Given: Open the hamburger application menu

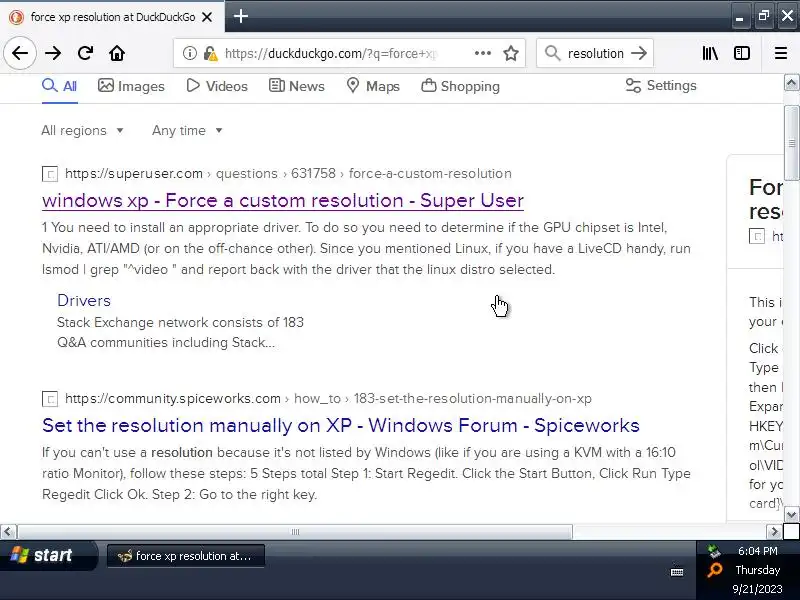Looking at the screenshot, I should 781,53.
